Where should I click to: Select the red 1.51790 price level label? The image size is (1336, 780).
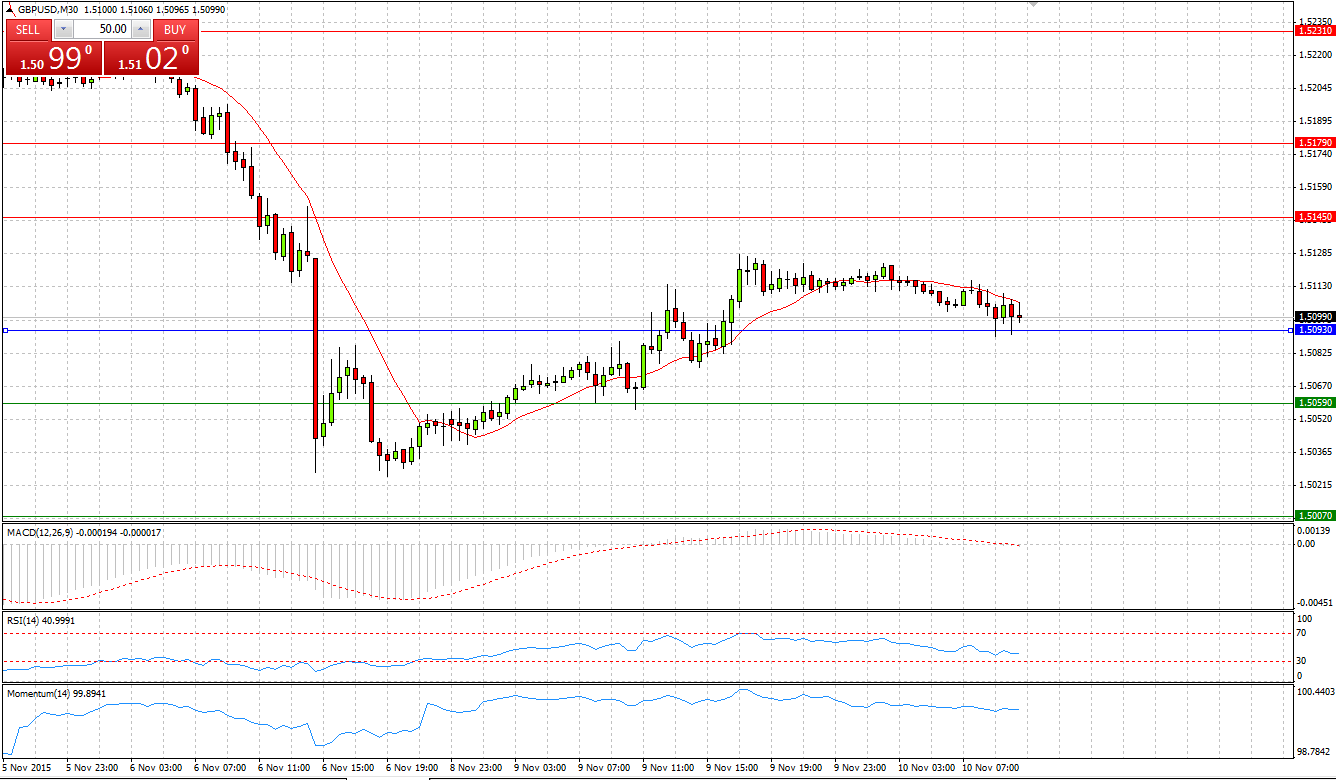click(x=1314, y=143)
